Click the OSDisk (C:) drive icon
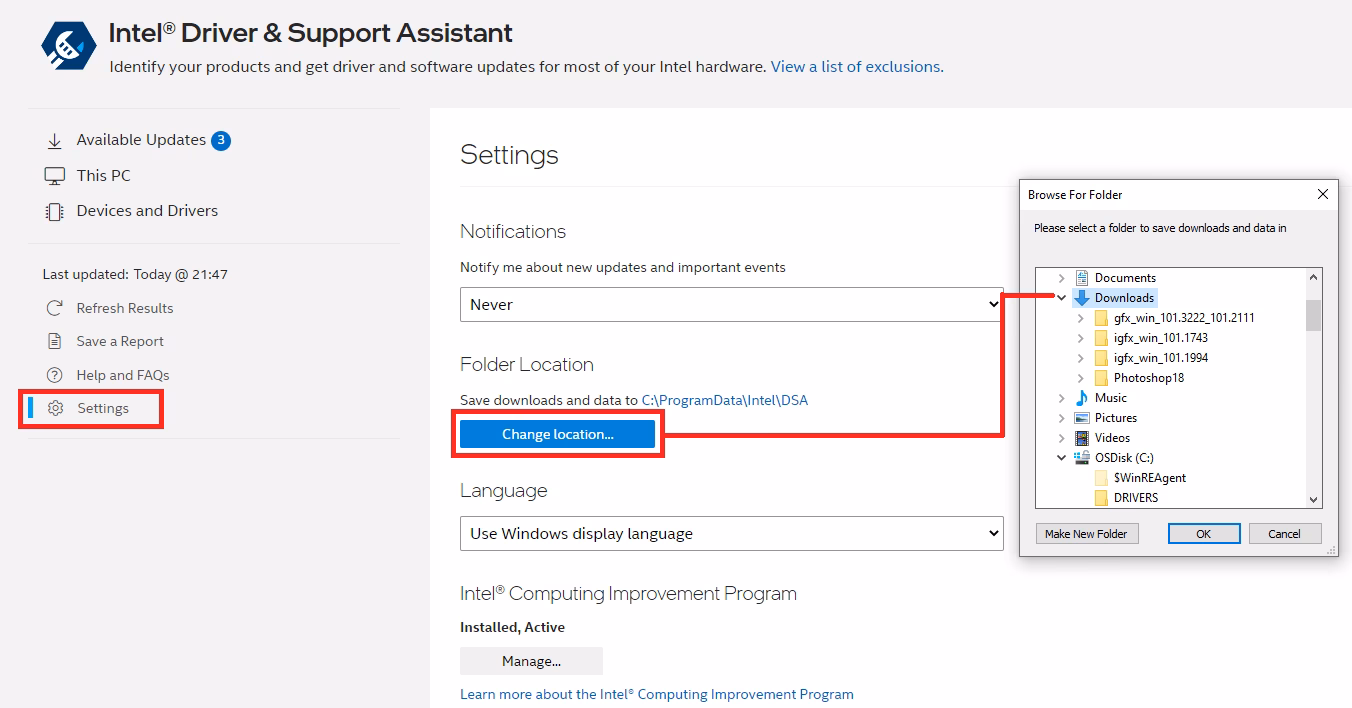 pyautogui.click(x=1082, y=458)
